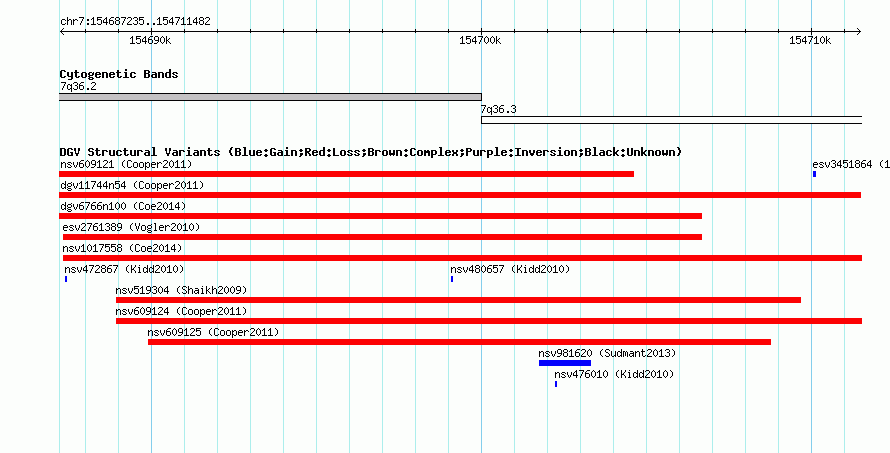
Task: Open the esv3451864 variant label
Action: pyautogui.click(x=851, y=165)
